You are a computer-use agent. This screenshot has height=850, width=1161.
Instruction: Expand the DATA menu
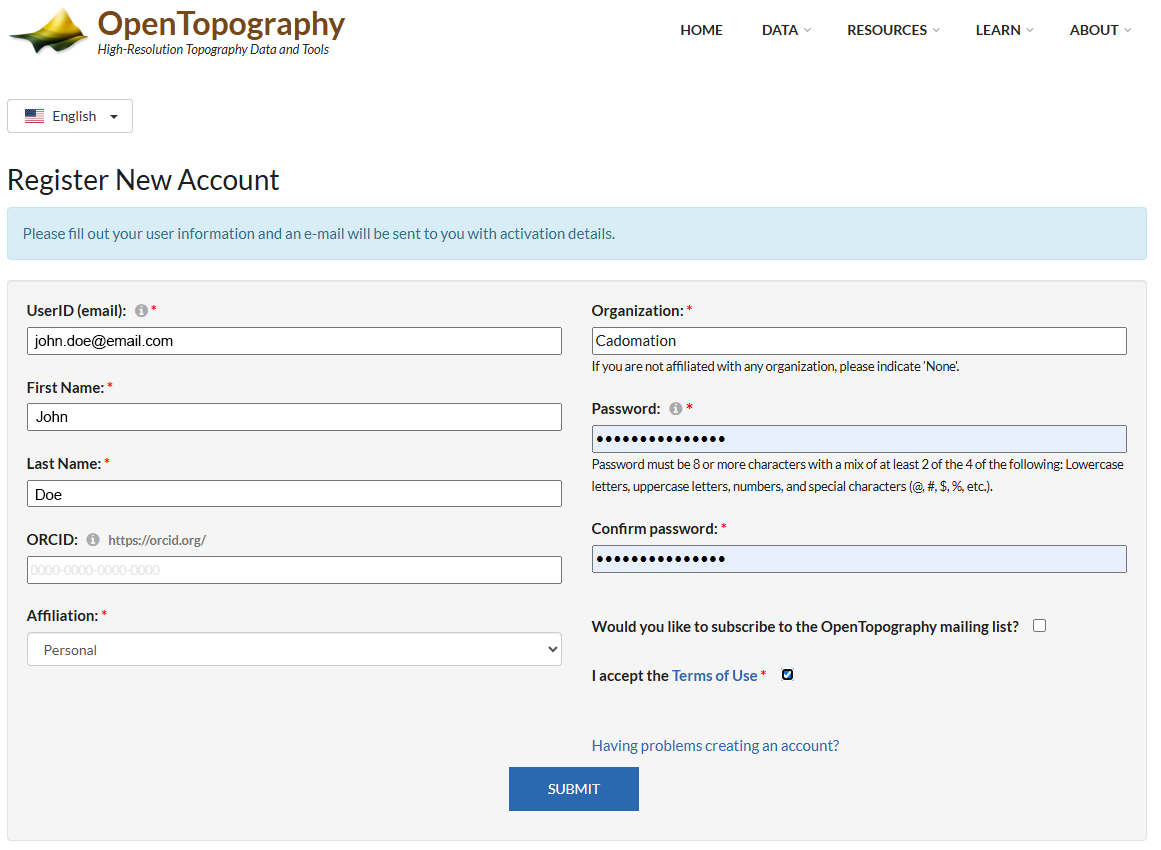click(786, 30)
